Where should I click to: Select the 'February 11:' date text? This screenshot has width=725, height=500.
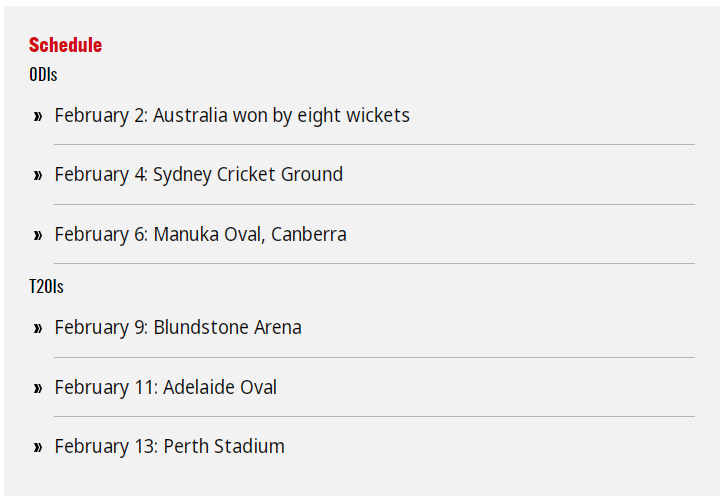106,387
